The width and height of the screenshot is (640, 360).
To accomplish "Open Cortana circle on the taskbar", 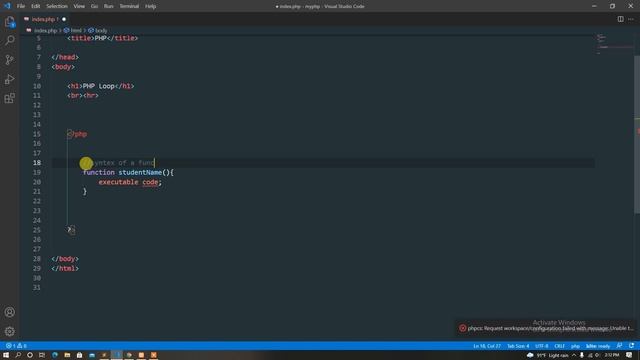I will [x=30, y=355].
